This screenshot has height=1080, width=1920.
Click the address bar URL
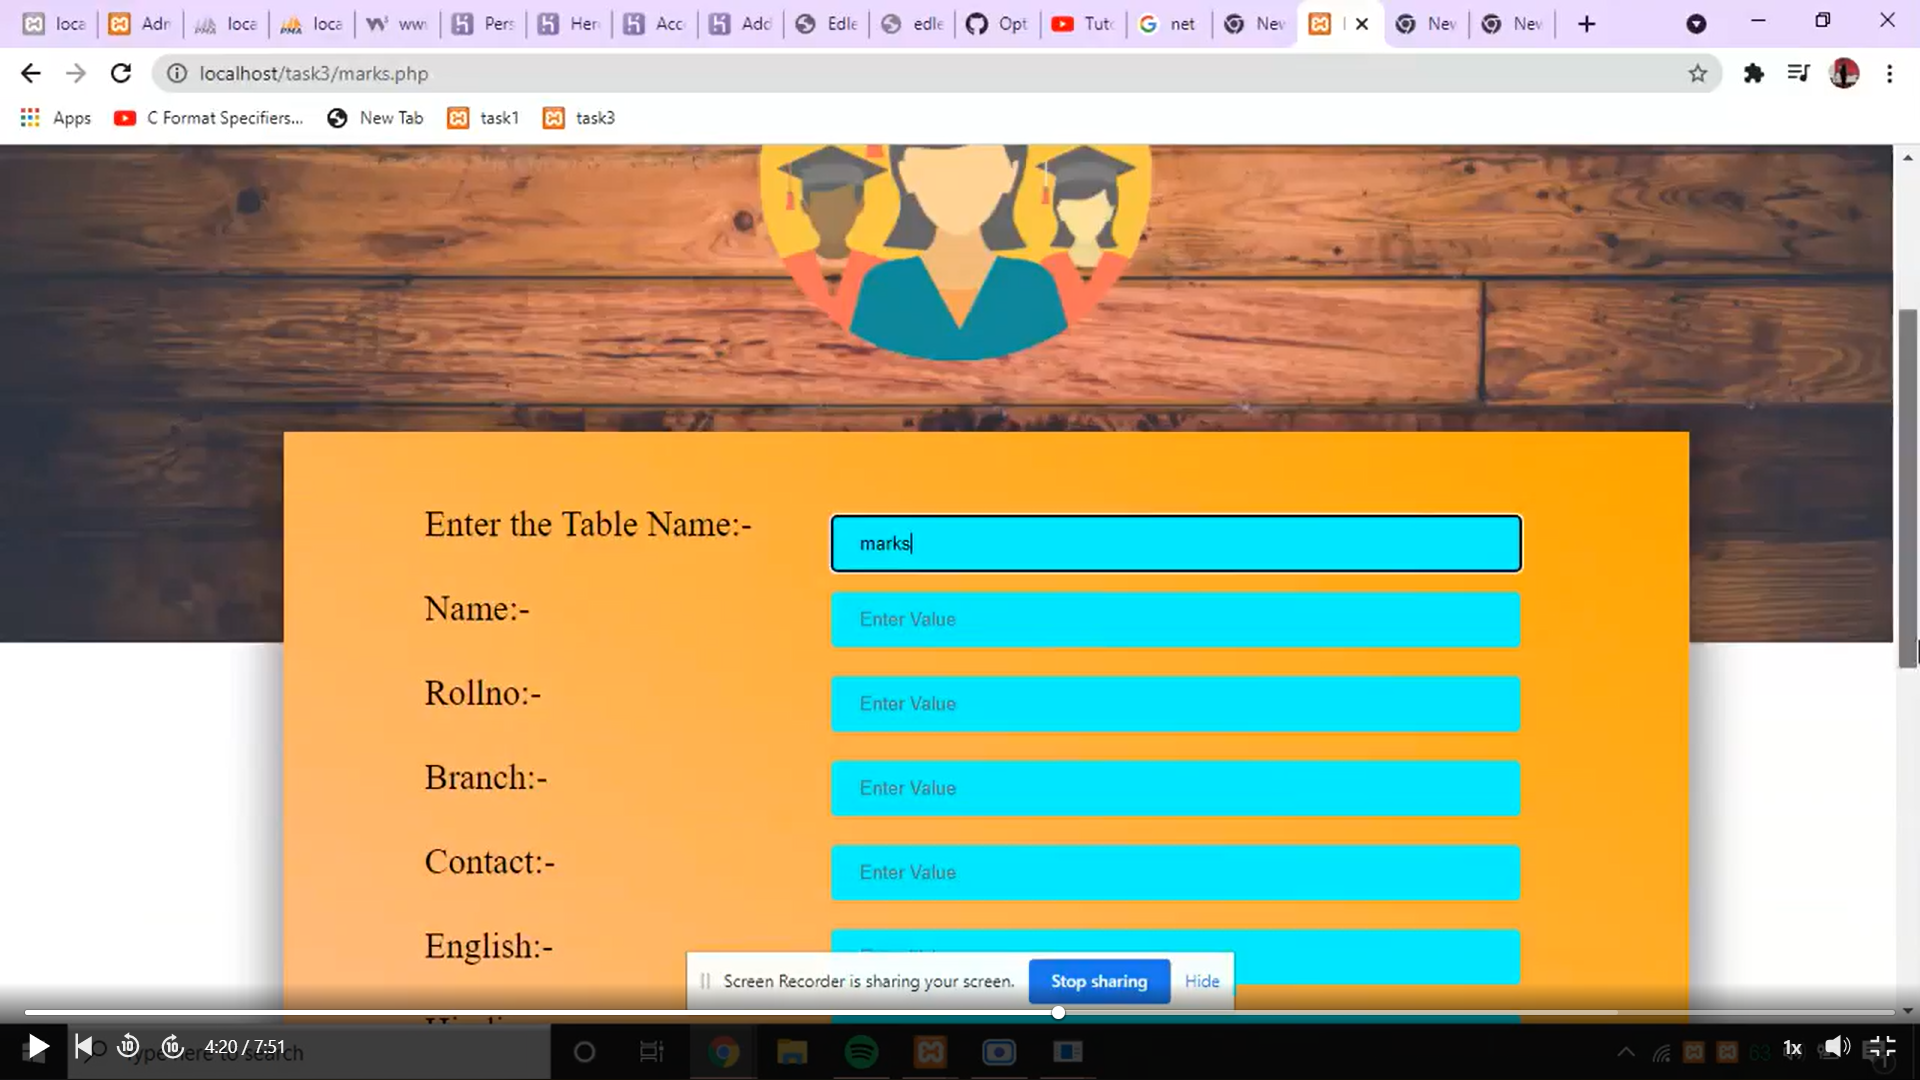tap(313, 73)
